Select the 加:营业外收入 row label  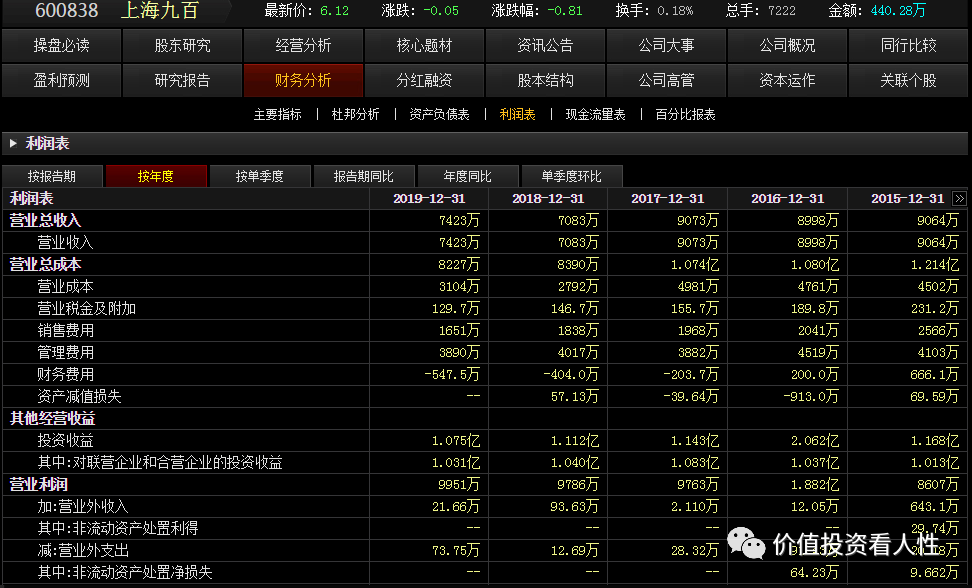pyautogui.click(x=82, y=507)
